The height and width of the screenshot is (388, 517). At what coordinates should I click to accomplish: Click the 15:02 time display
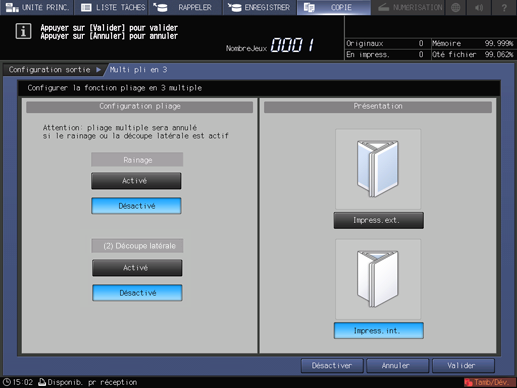pos(23,382)
